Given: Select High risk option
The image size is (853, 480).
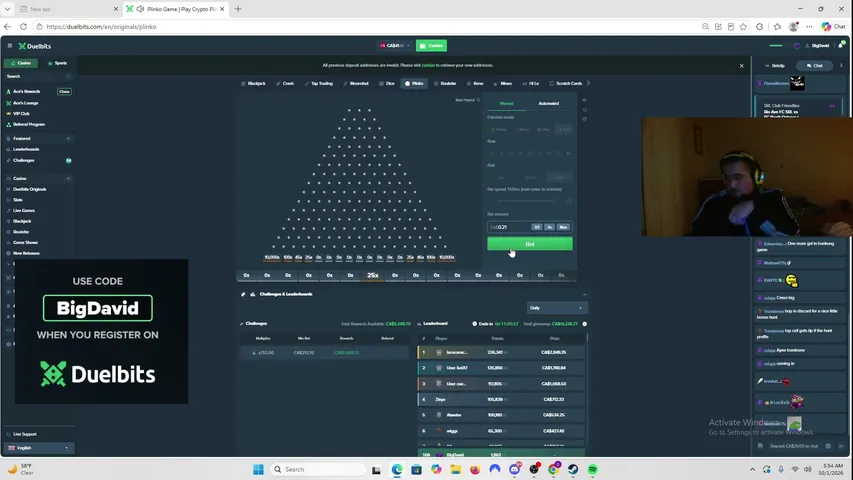Looking at the screenshot, I should tap(559, 177).
